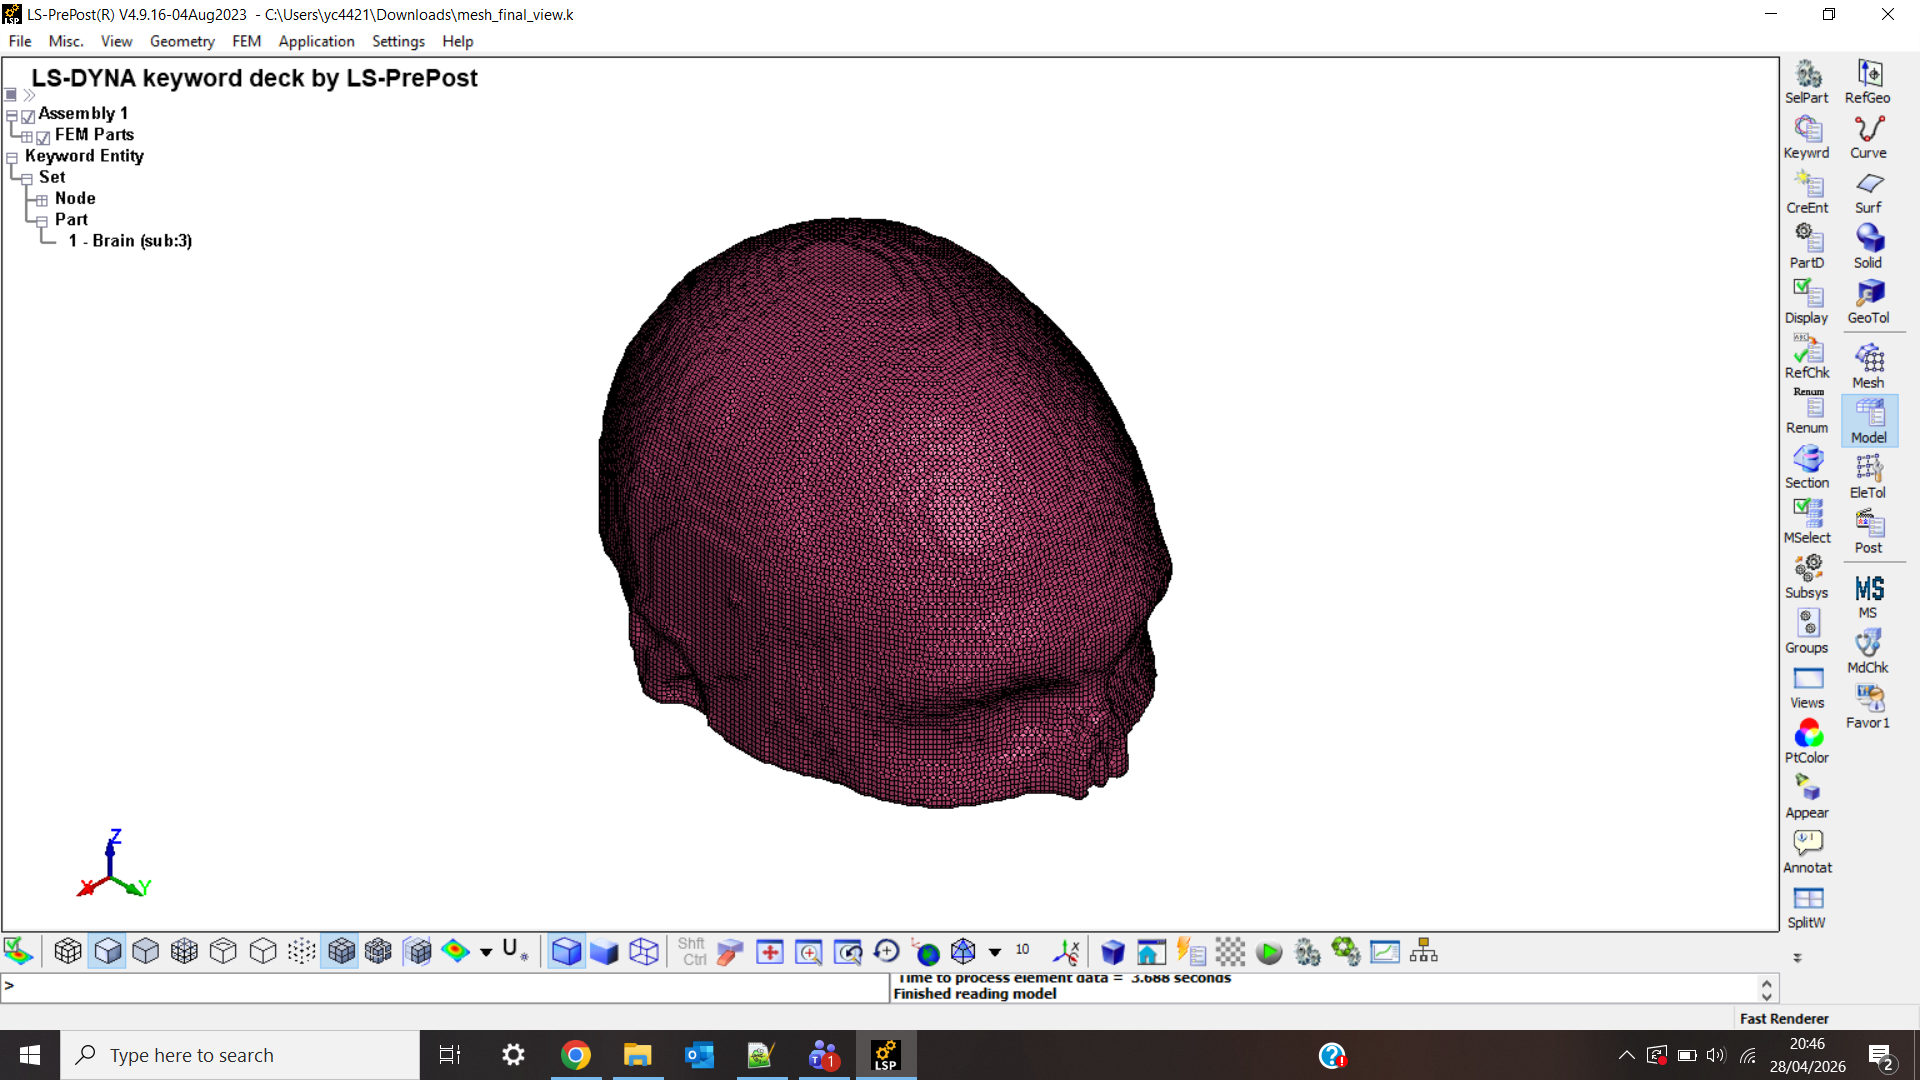Open the Section plane tool
Image resolution: width=1920 pixels, height=1080 pixels.
click(x=1807, y=467)
